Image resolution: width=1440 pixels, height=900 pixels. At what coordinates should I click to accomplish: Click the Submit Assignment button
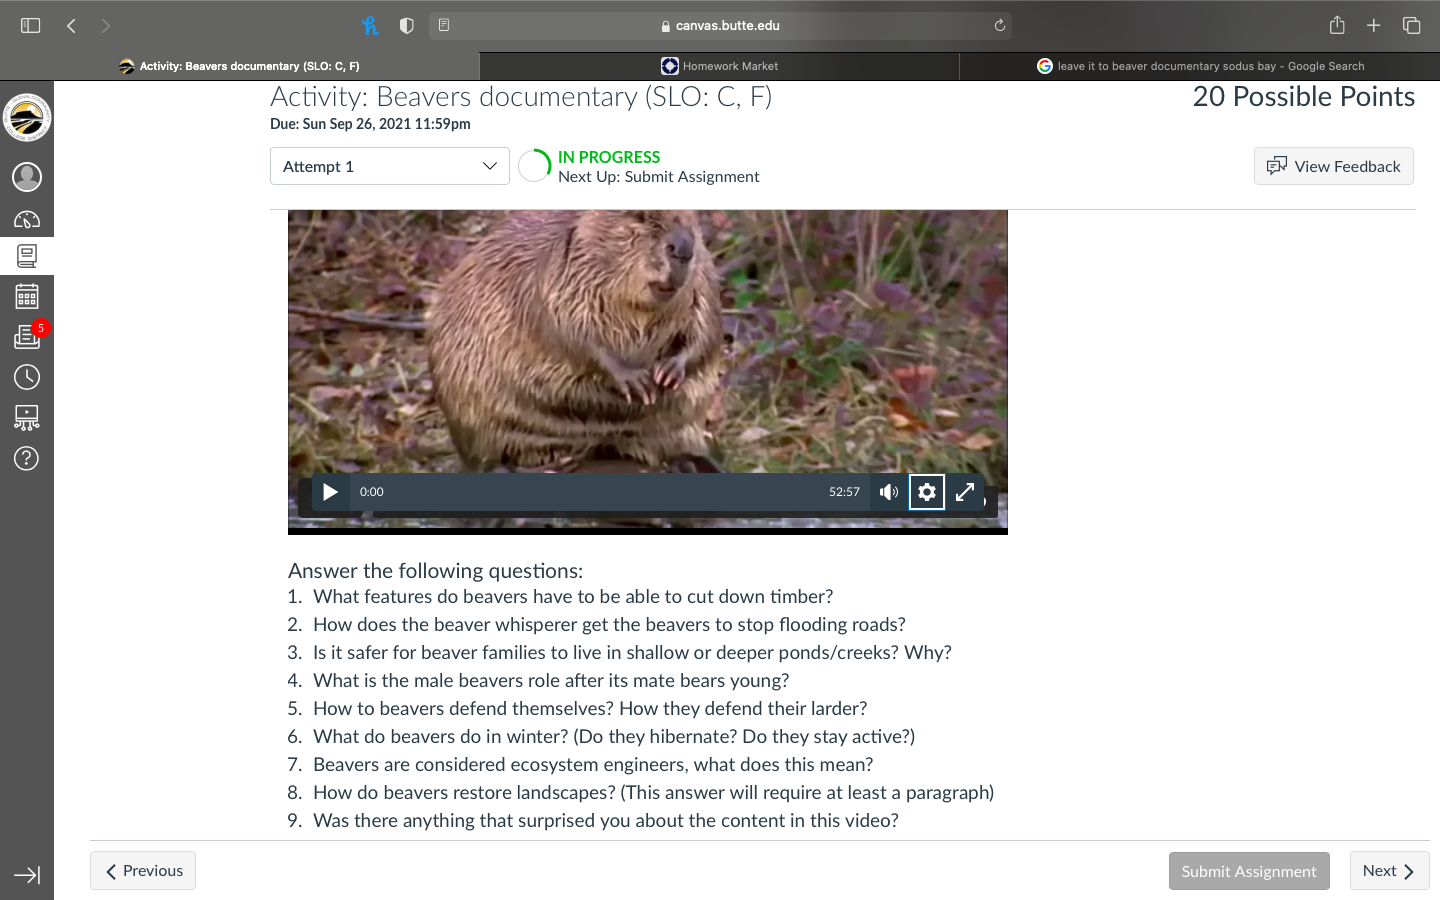coord(1249,871)
